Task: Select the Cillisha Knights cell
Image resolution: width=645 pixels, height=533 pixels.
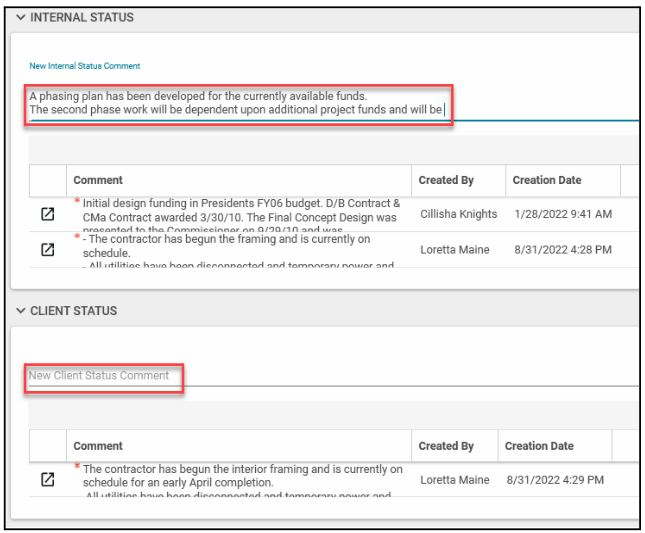Action: 459,214
